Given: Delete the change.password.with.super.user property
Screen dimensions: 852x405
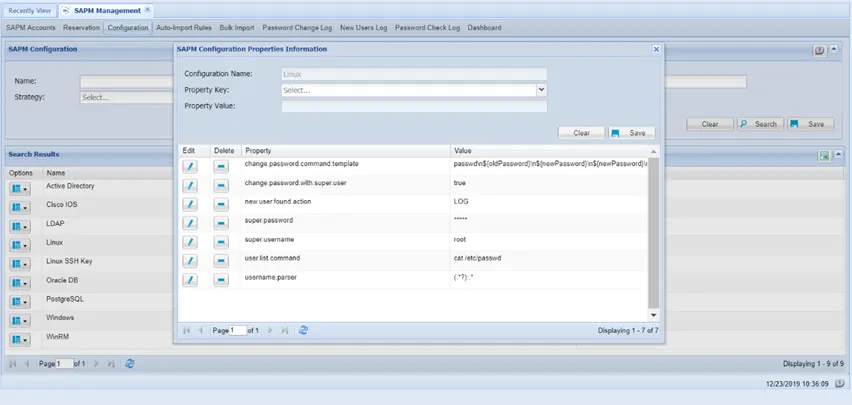Looking at the screenshot, I should (221, 186).
